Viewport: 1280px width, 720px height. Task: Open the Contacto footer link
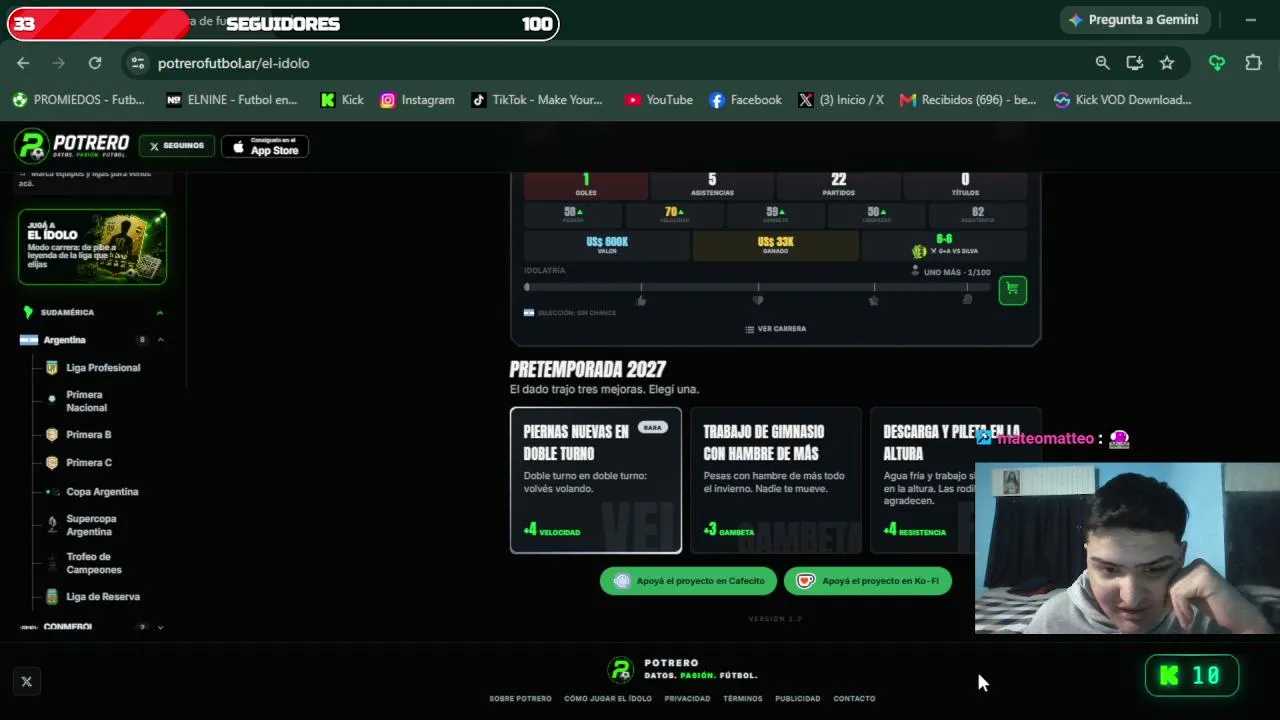coord(855,699)
